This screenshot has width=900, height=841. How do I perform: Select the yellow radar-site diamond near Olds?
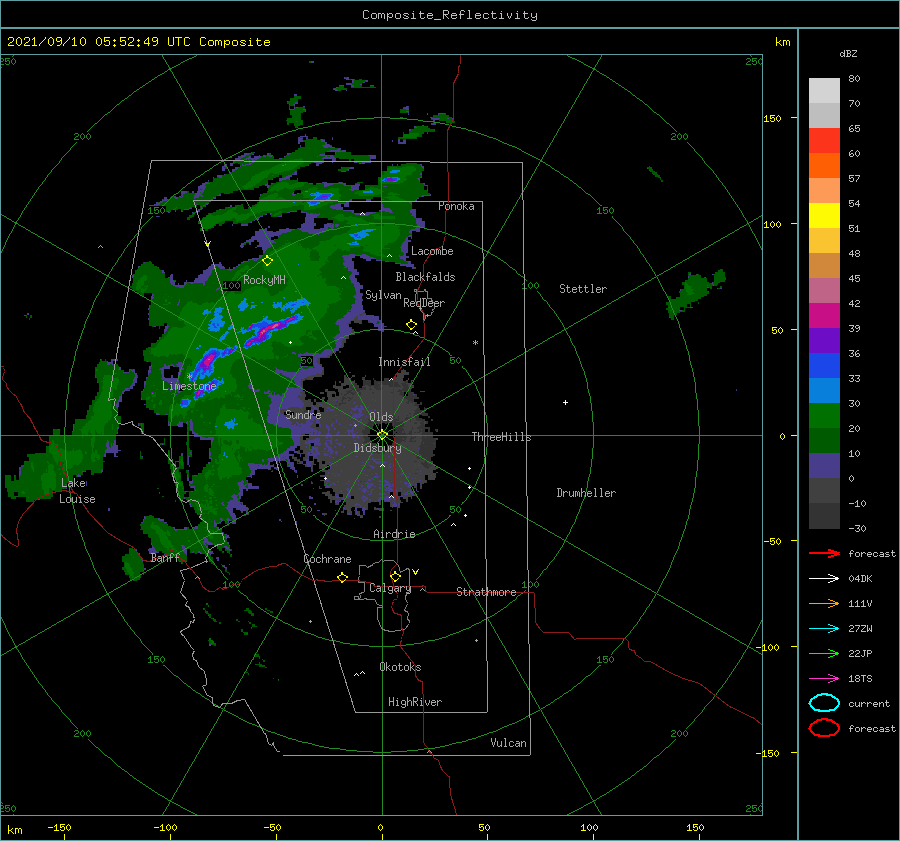[382, 435]
